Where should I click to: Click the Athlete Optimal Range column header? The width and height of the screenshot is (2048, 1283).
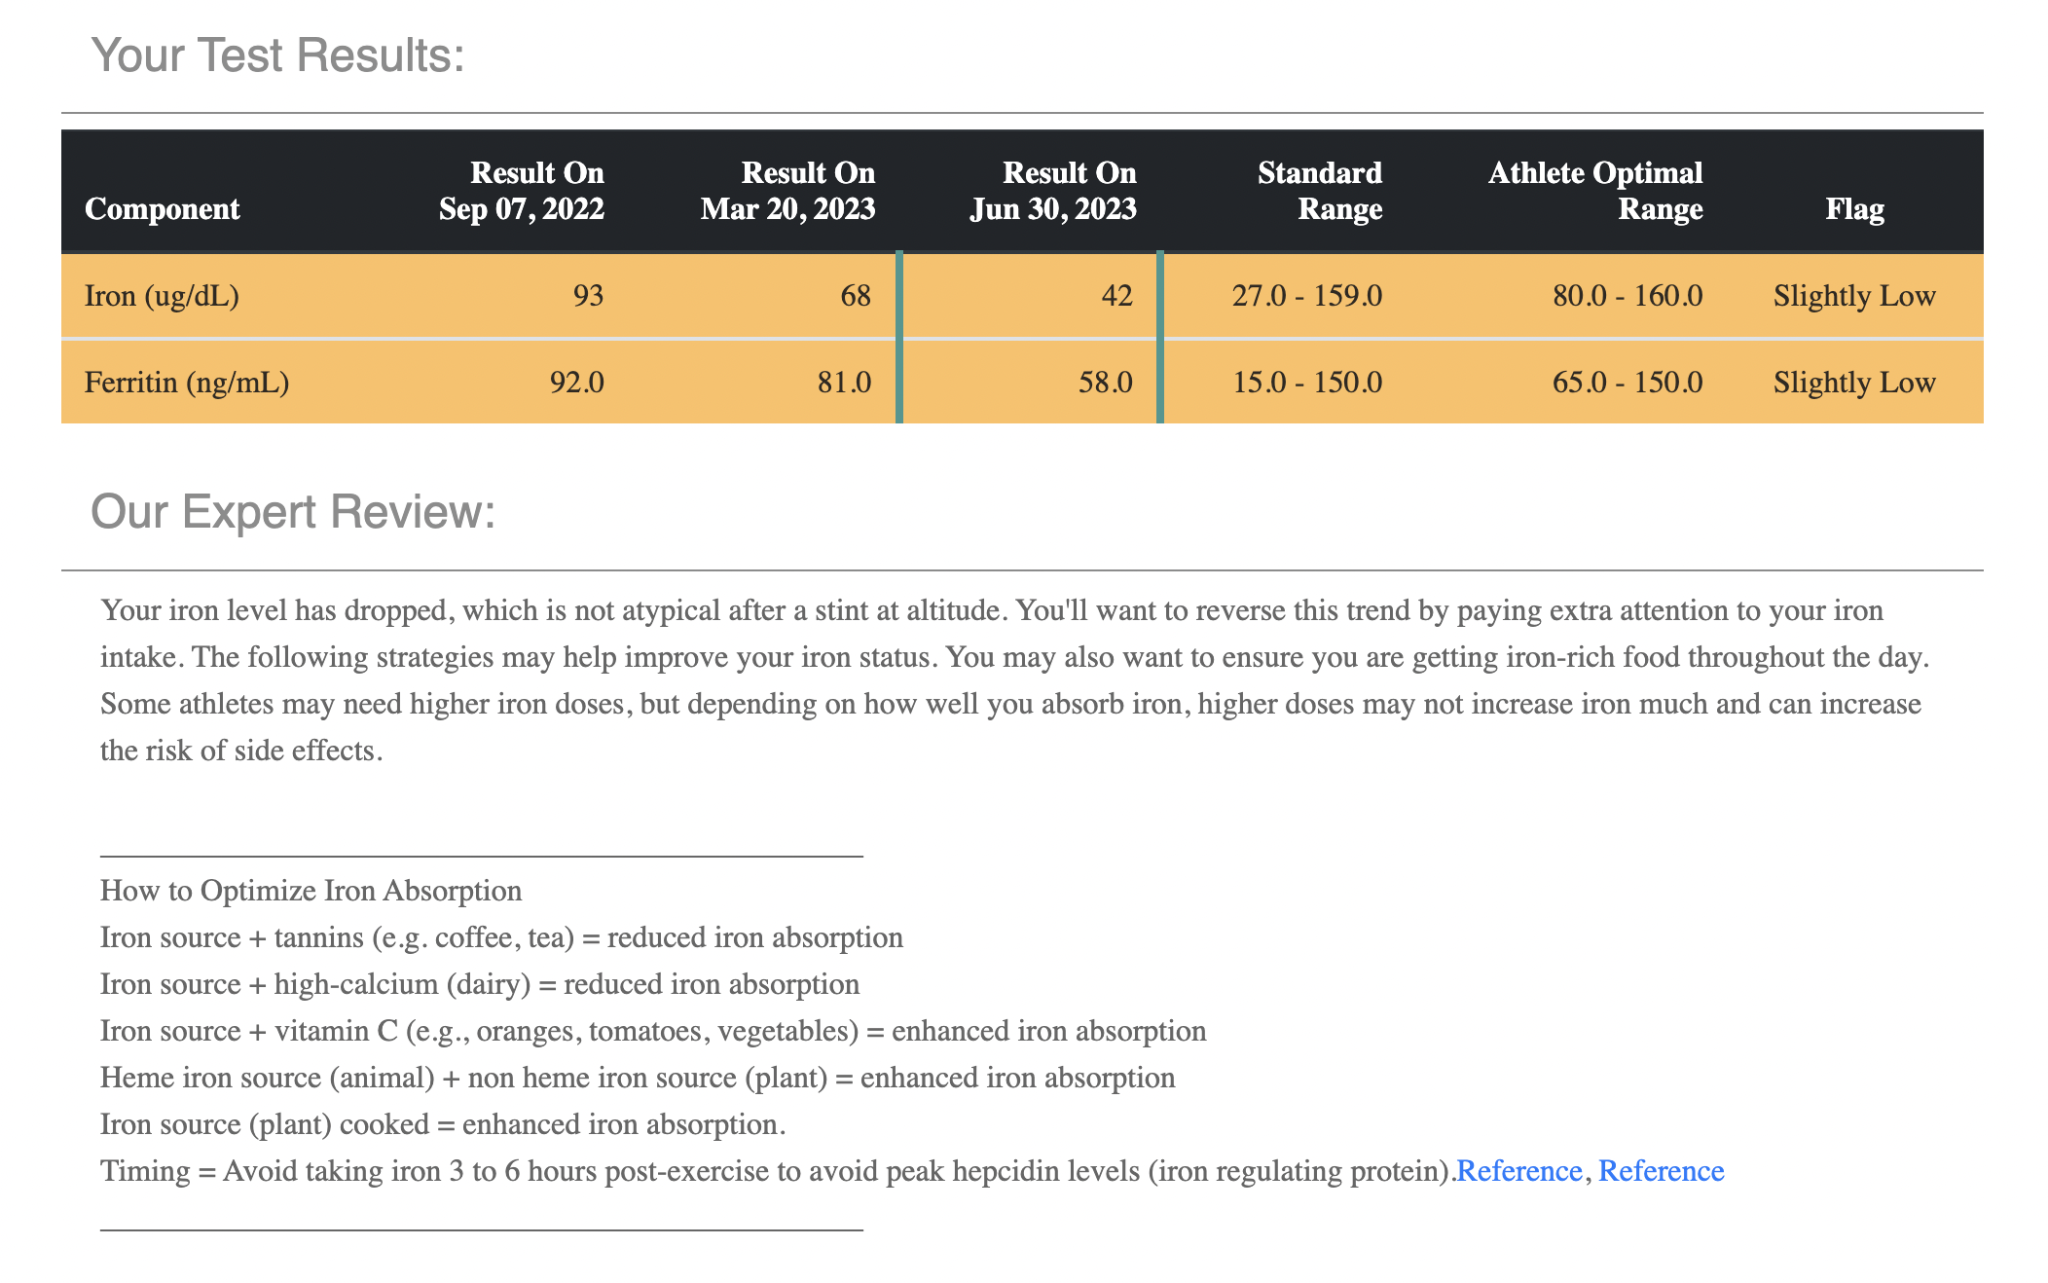[x=1595, y=191]
